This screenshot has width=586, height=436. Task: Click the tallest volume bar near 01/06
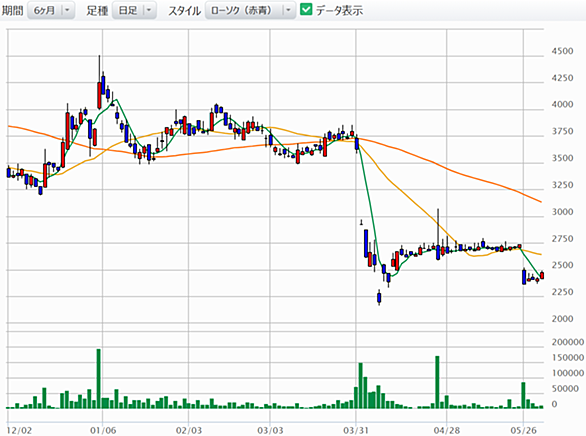pos(99,378)
